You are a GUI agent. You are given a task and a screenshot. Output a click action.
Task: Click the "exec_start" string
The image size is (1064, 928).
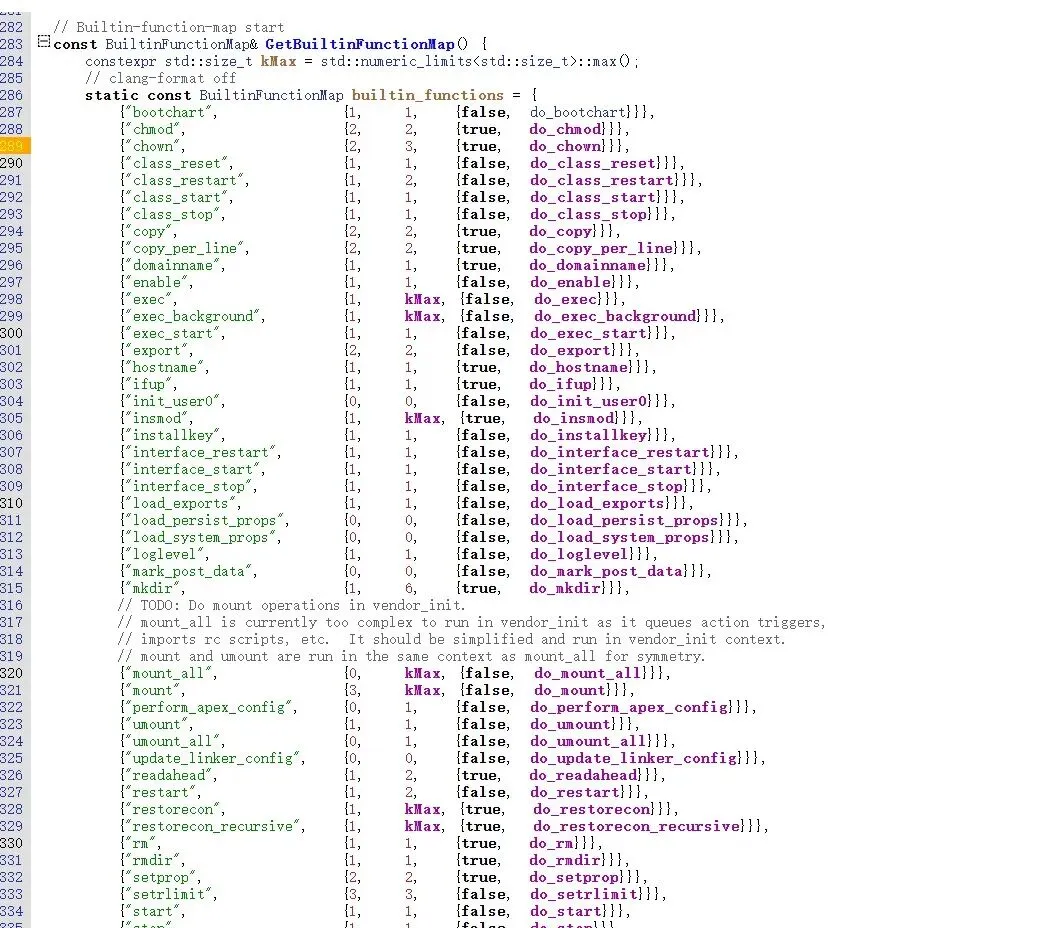click(172, 333)
